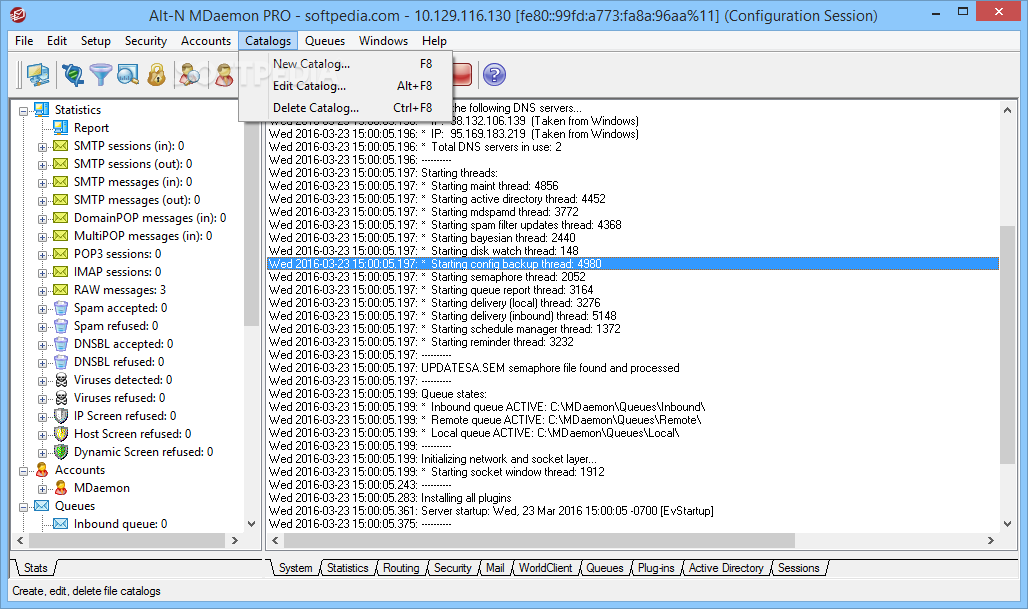Select 'DomainPOP messages (in): 0' tree row
Viewport: 1028px width, 609px height.
(149, 218)
